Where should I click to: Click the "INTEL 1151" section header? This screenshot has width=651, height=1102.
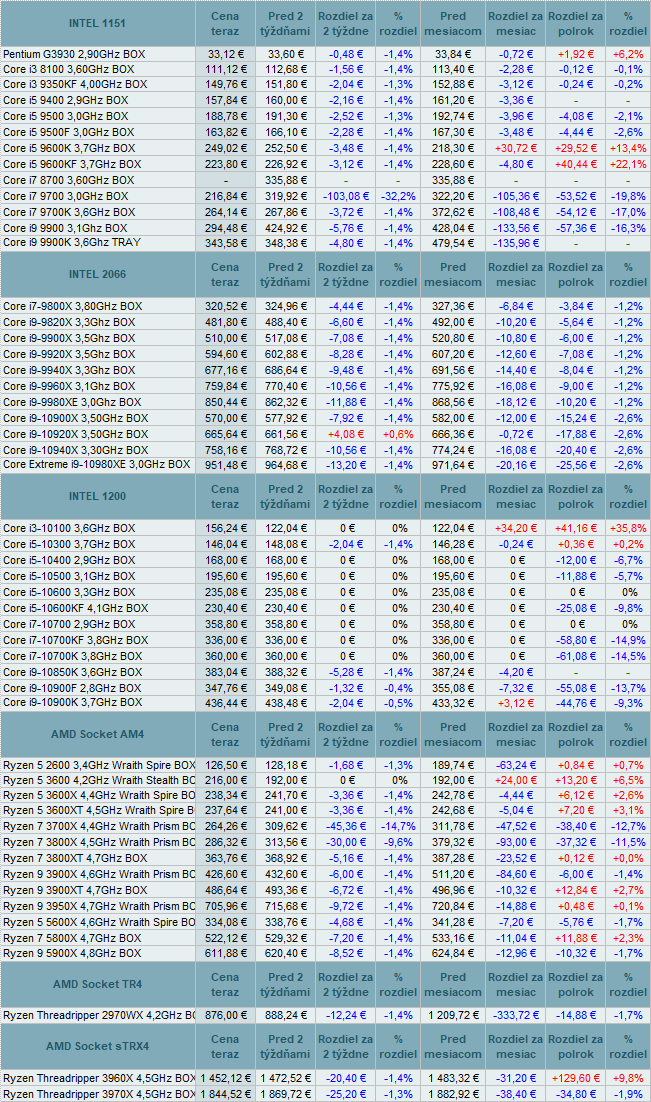pos(98,23)
